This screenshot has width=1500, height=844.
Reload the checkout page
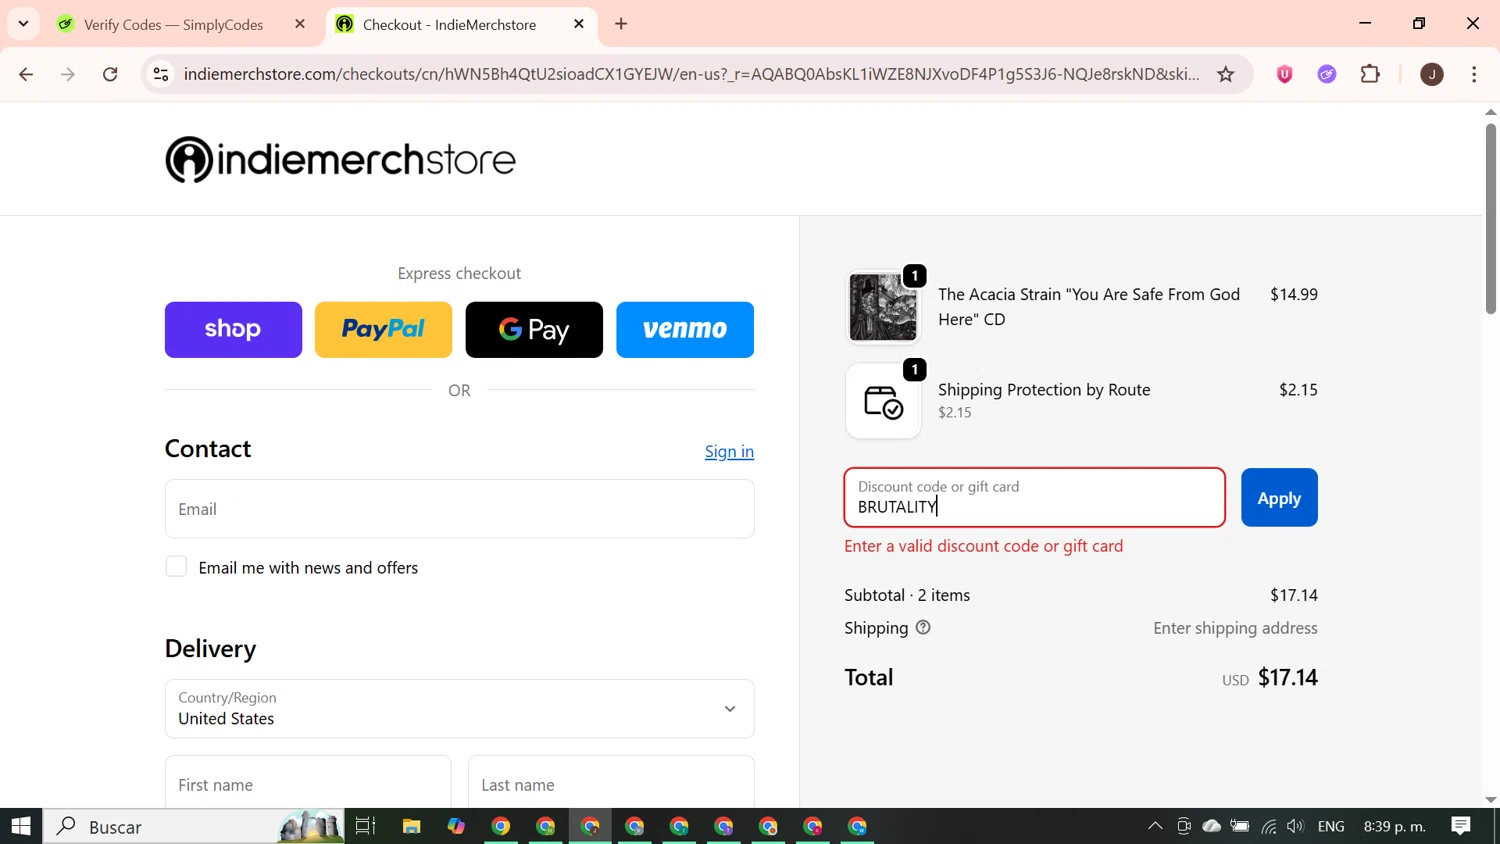tap(110, 74)
